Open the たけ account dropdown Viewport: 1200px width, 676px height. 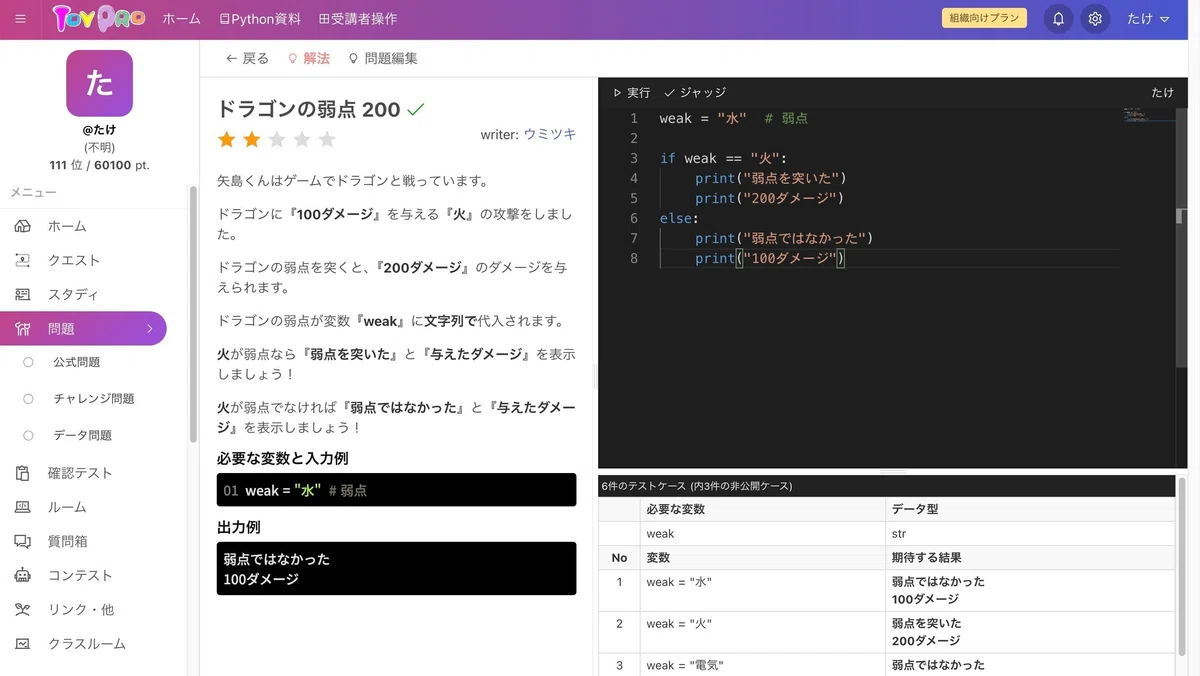(1148, 19)
